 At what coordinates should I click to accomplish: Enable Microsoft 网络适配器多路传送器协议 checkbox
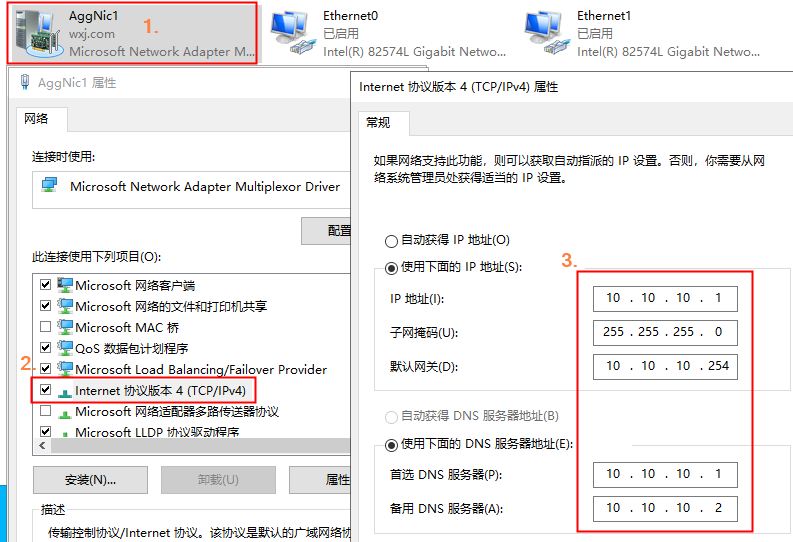pyautogui.click(x=46, y=411)
